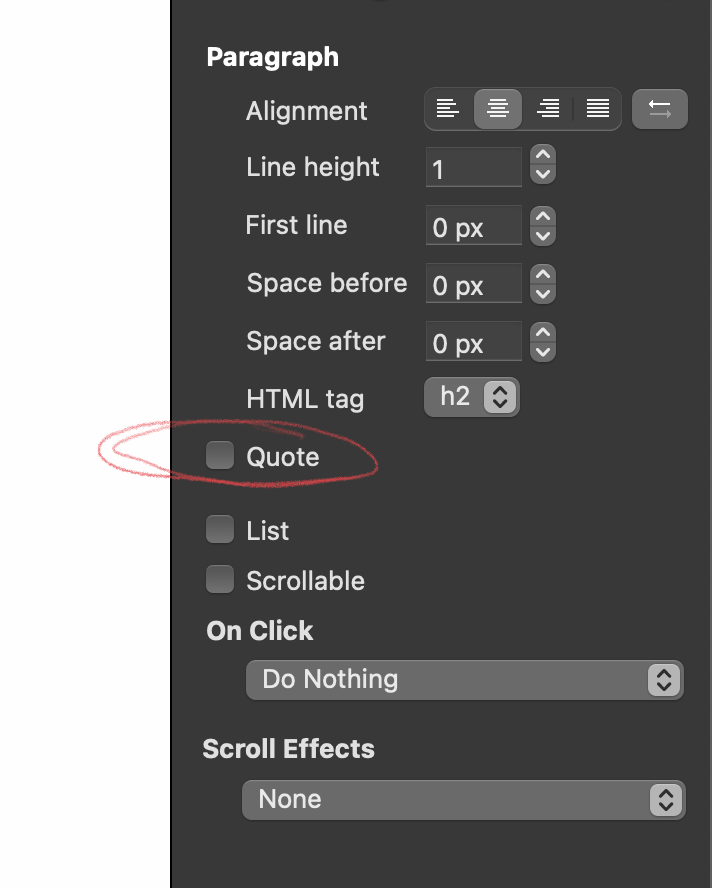This screenshot has width=712, height=888.
Task: Click the Quote checkbox label
Action: pyautogui.click(x=283, y=457)
